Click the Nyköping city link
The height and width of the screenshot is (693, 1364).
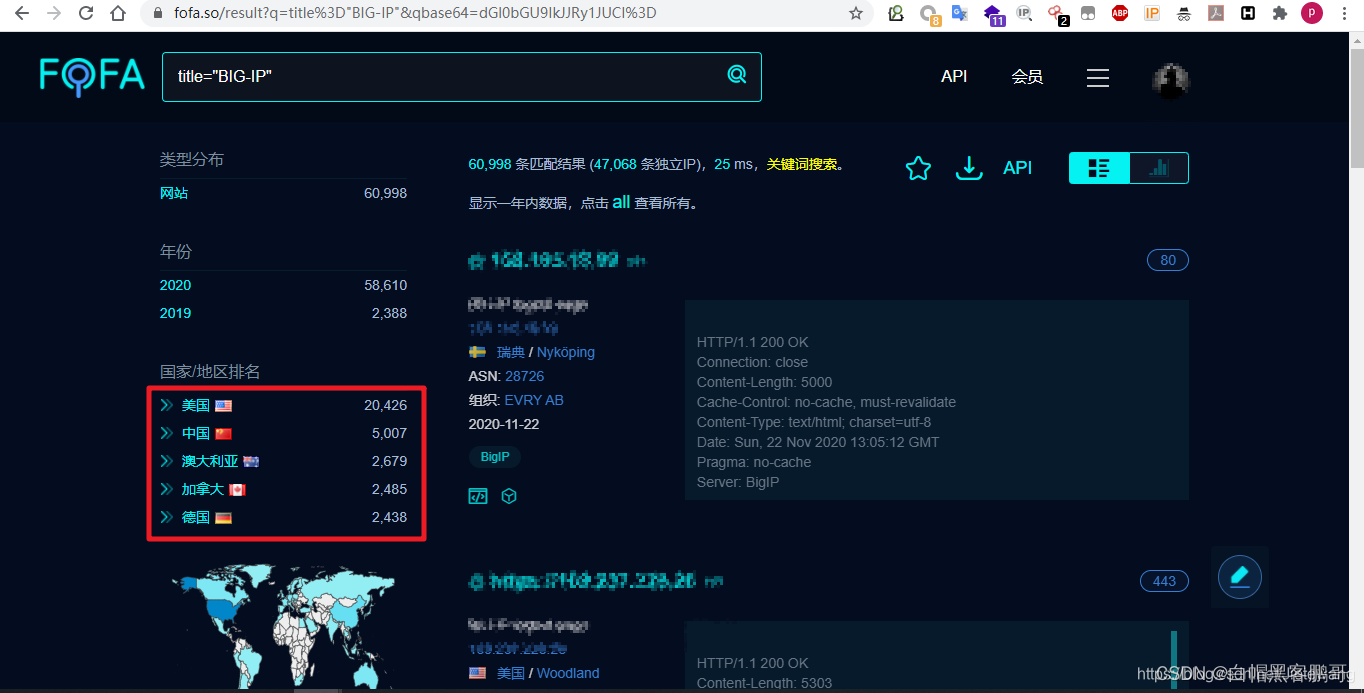tap(566, 352)
